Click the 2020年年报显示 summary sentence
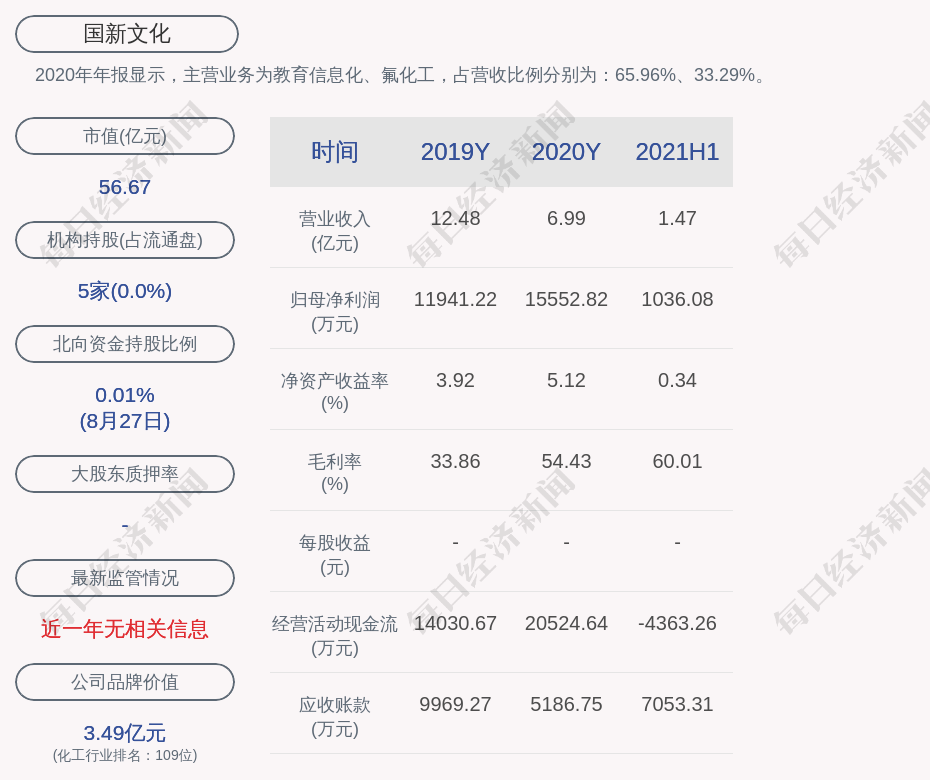Screen dimensions: 930x780 coord(402,75)
